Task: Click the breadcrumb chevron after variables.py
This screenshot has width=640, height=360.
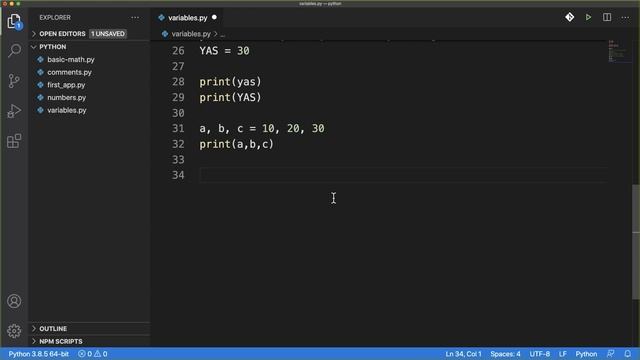Action: point(216,34)
